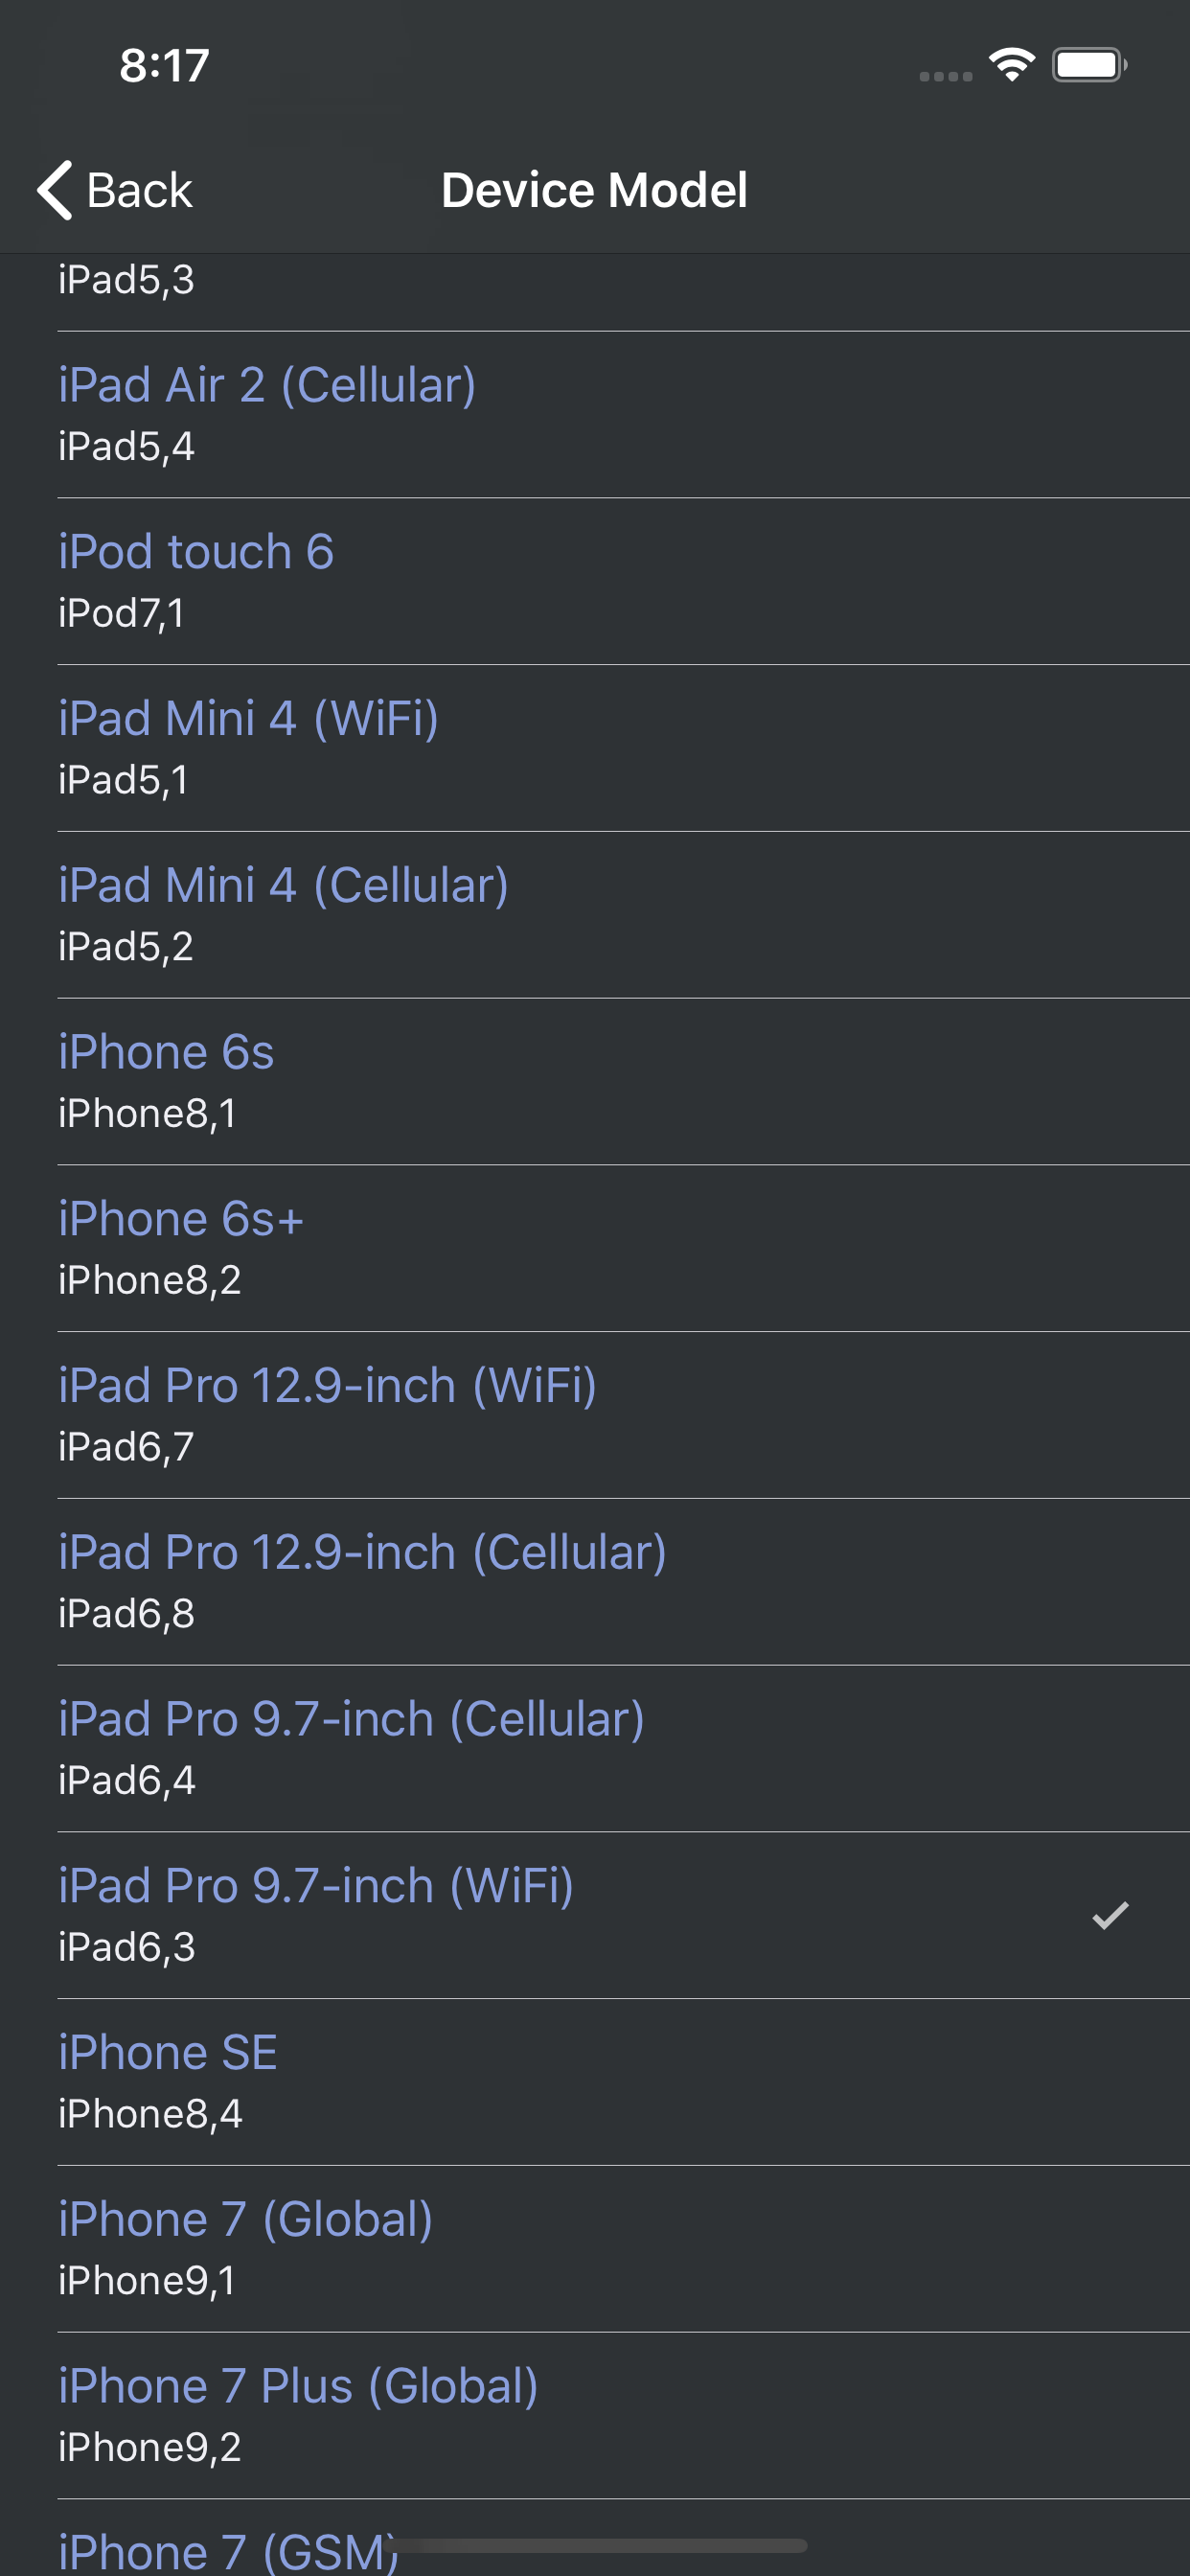Tap the cellular signal dots icon
The width and height of the screenshot is (1190, 2576).
946,76
